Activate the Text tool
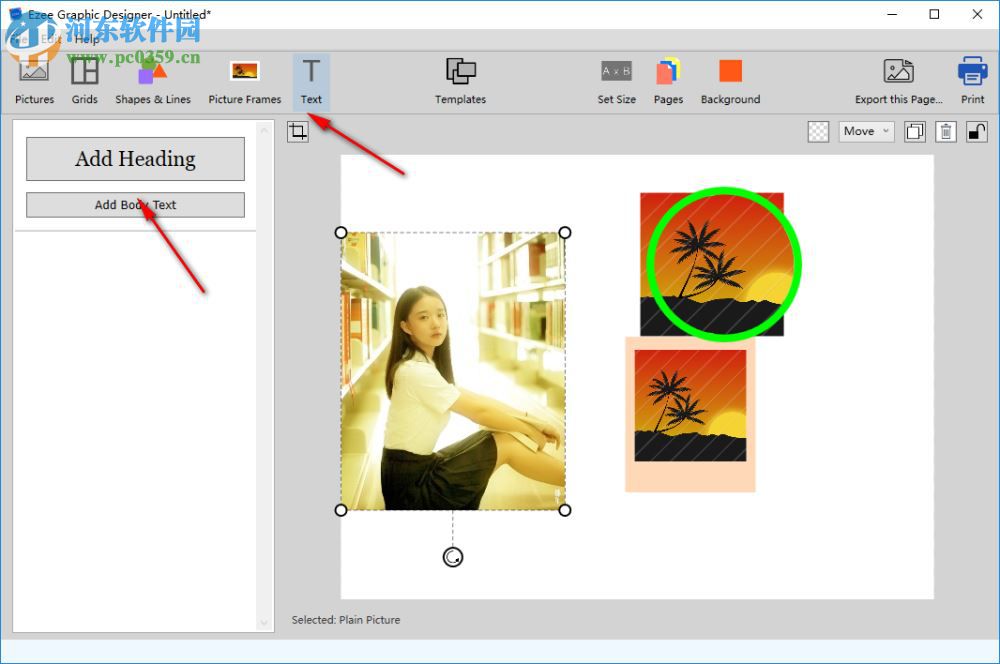Screen dimensions: 1000x664 click(x=311, y=80)
